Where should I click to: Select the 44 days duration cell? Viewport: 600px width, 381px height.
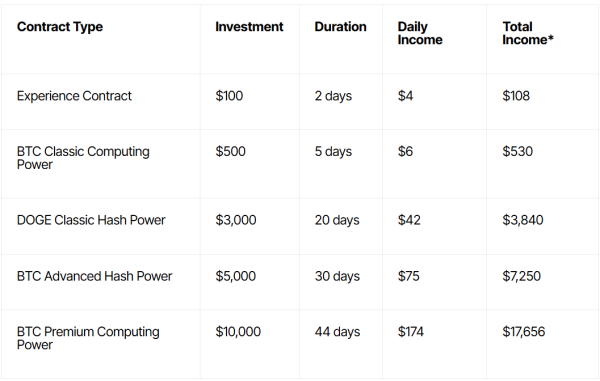pyautogui.click(x=338, y=332)
